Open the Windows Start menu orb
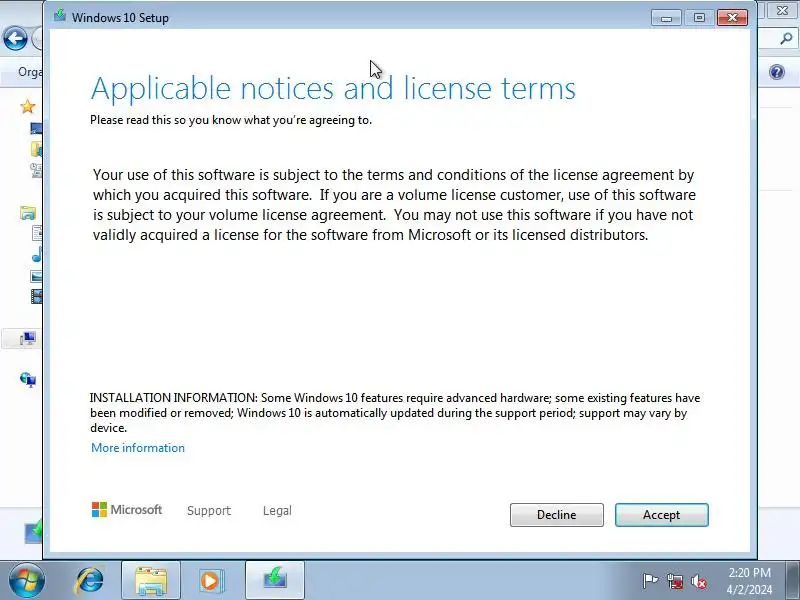Screen dimensions: 800x600 (x=26, y=581)
